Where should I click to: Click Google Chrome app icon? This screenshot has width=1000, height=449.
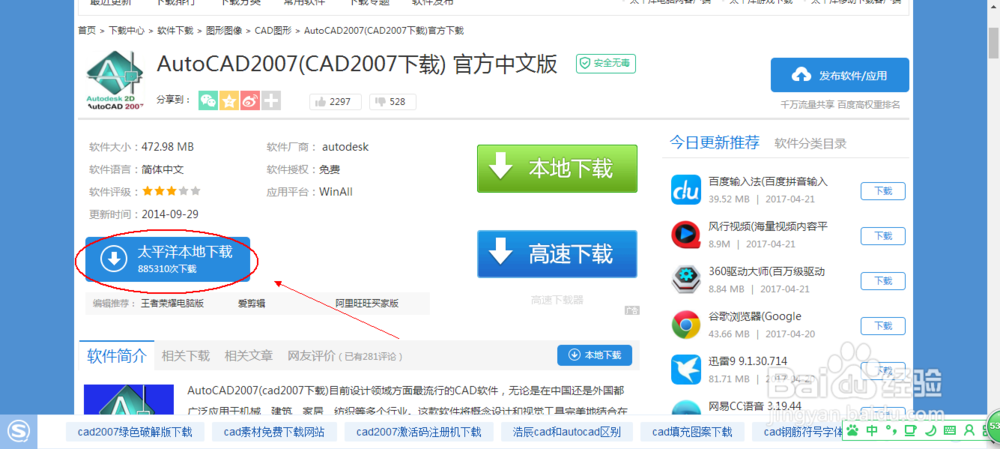[686, 325]
